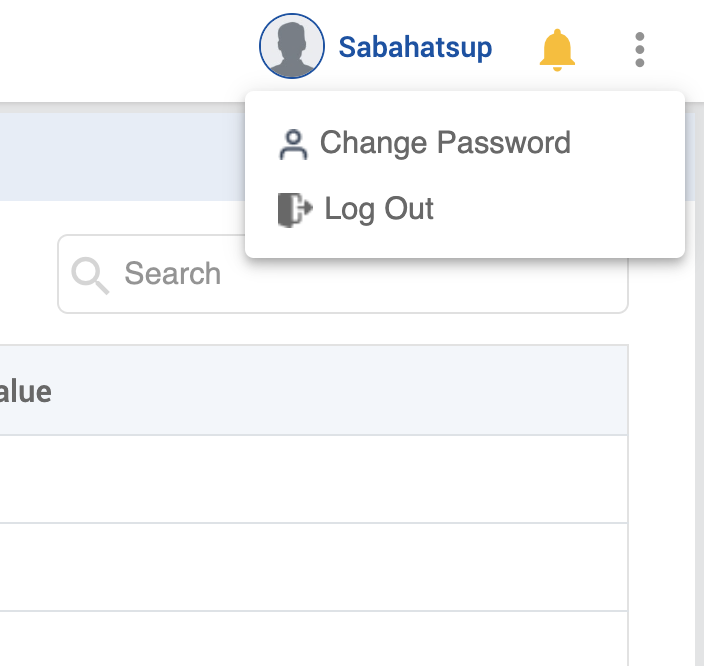This screenshot has height=666, width=704.
Task: Click an empty area of the top header bar
Action: (x=120, y=48)
